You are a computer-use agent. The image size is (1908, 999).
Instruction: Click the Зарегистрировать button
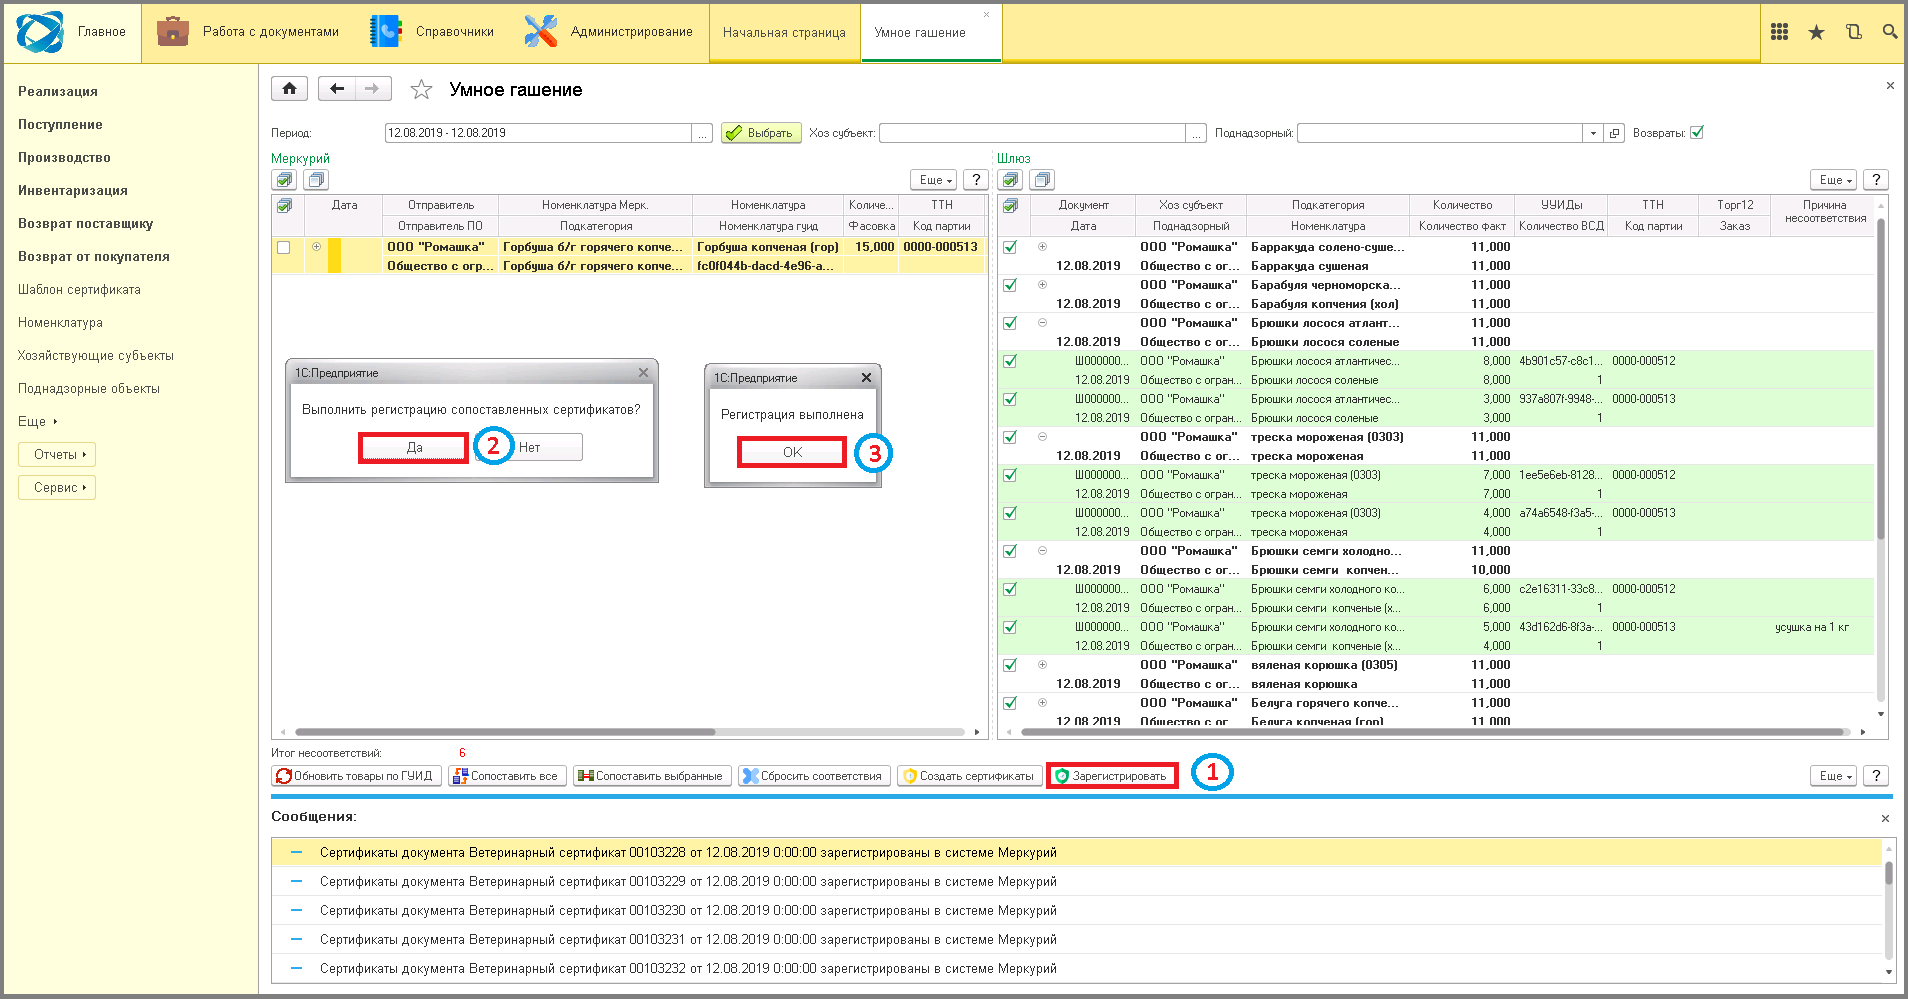point(1112,776)
